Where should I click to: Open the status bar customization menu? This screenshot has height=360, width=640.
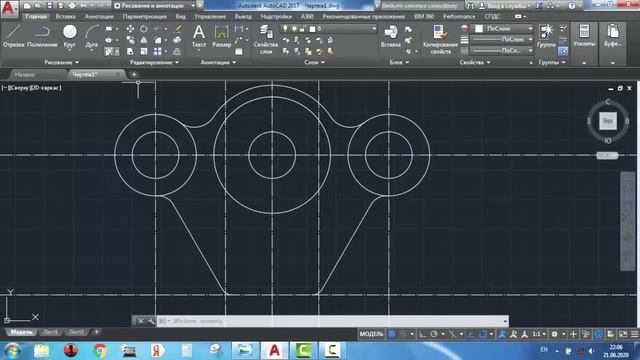[634, 334]
